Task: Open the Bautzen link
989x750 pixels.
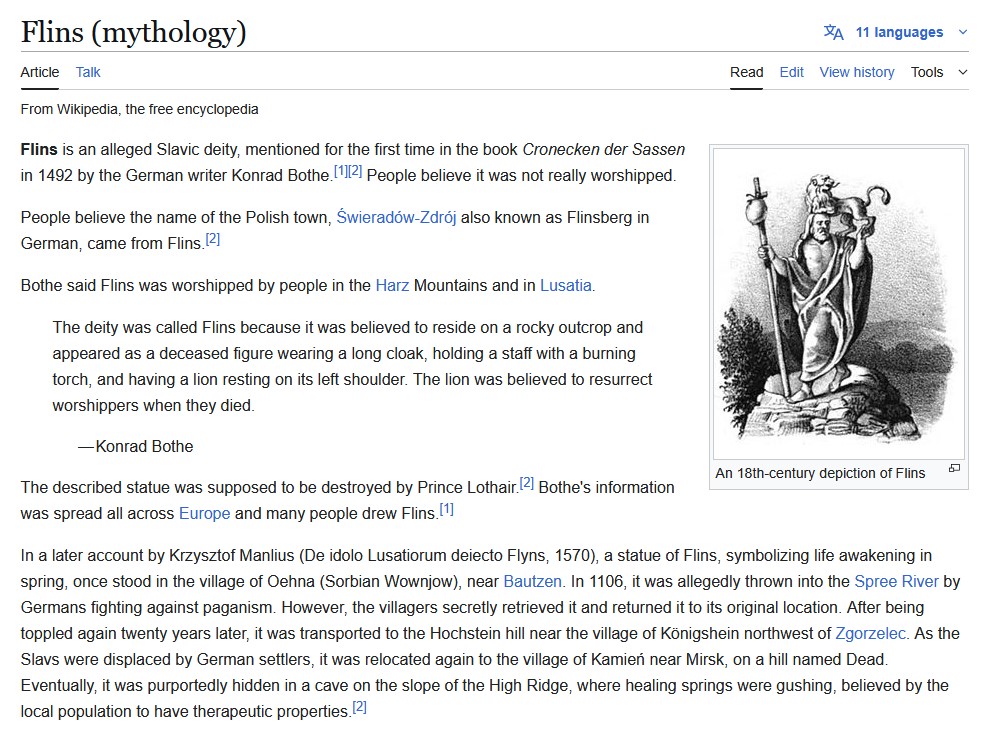Action: 532,582
